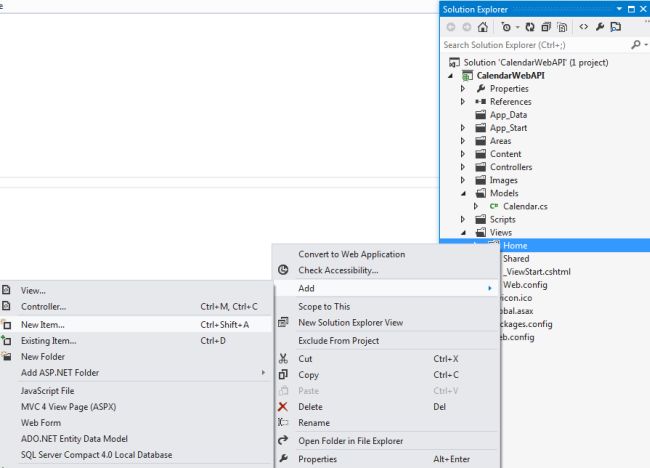Expand the Calendar.cs node

476,206
